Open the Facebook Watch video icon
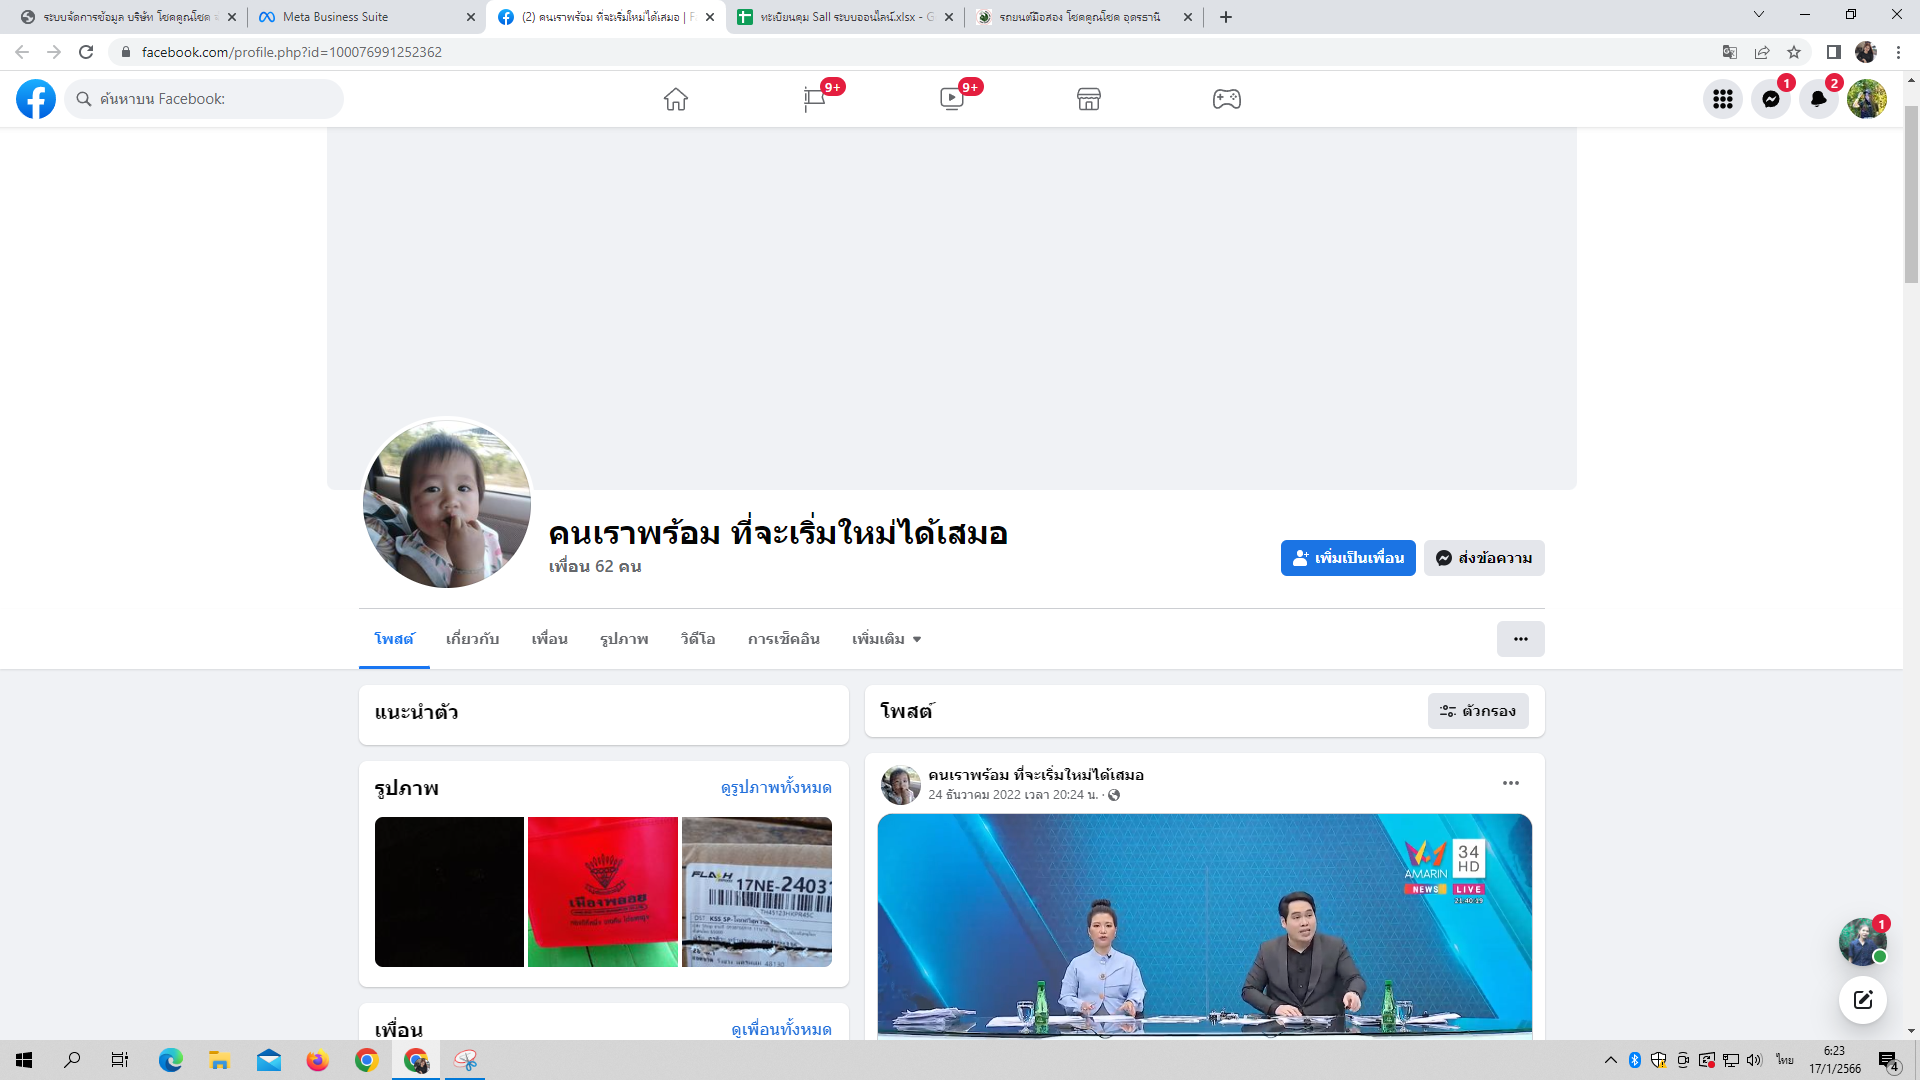1920x1080 pixels. click(x=951, y=99)
